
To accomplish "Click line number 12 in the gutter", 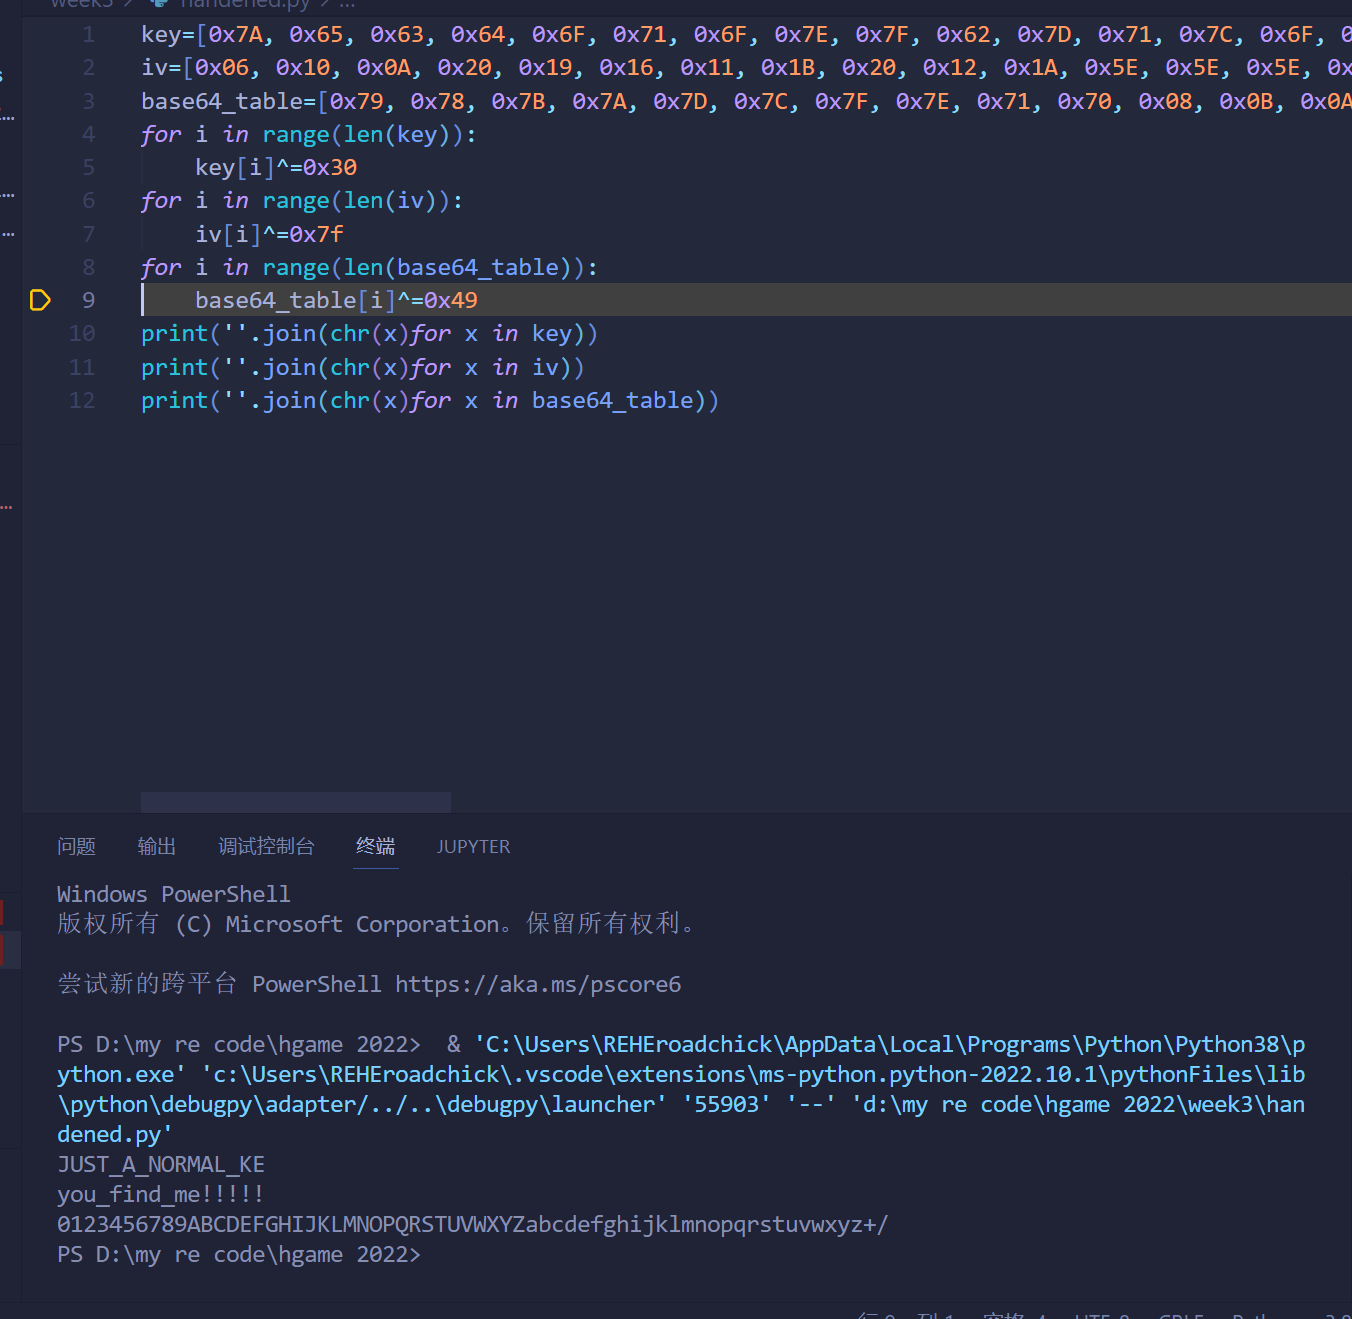I will (82, 401).
